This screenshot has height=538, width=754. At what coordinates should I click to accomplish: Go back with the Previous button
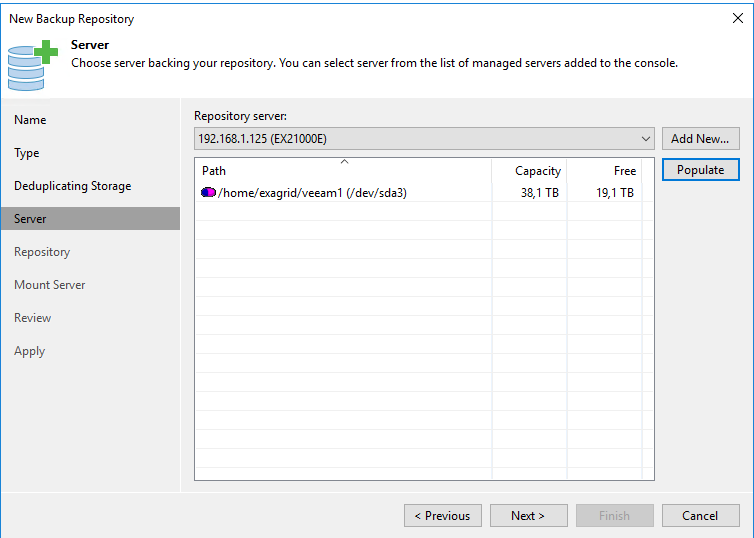pyautogui.click(x=442, y=515)
